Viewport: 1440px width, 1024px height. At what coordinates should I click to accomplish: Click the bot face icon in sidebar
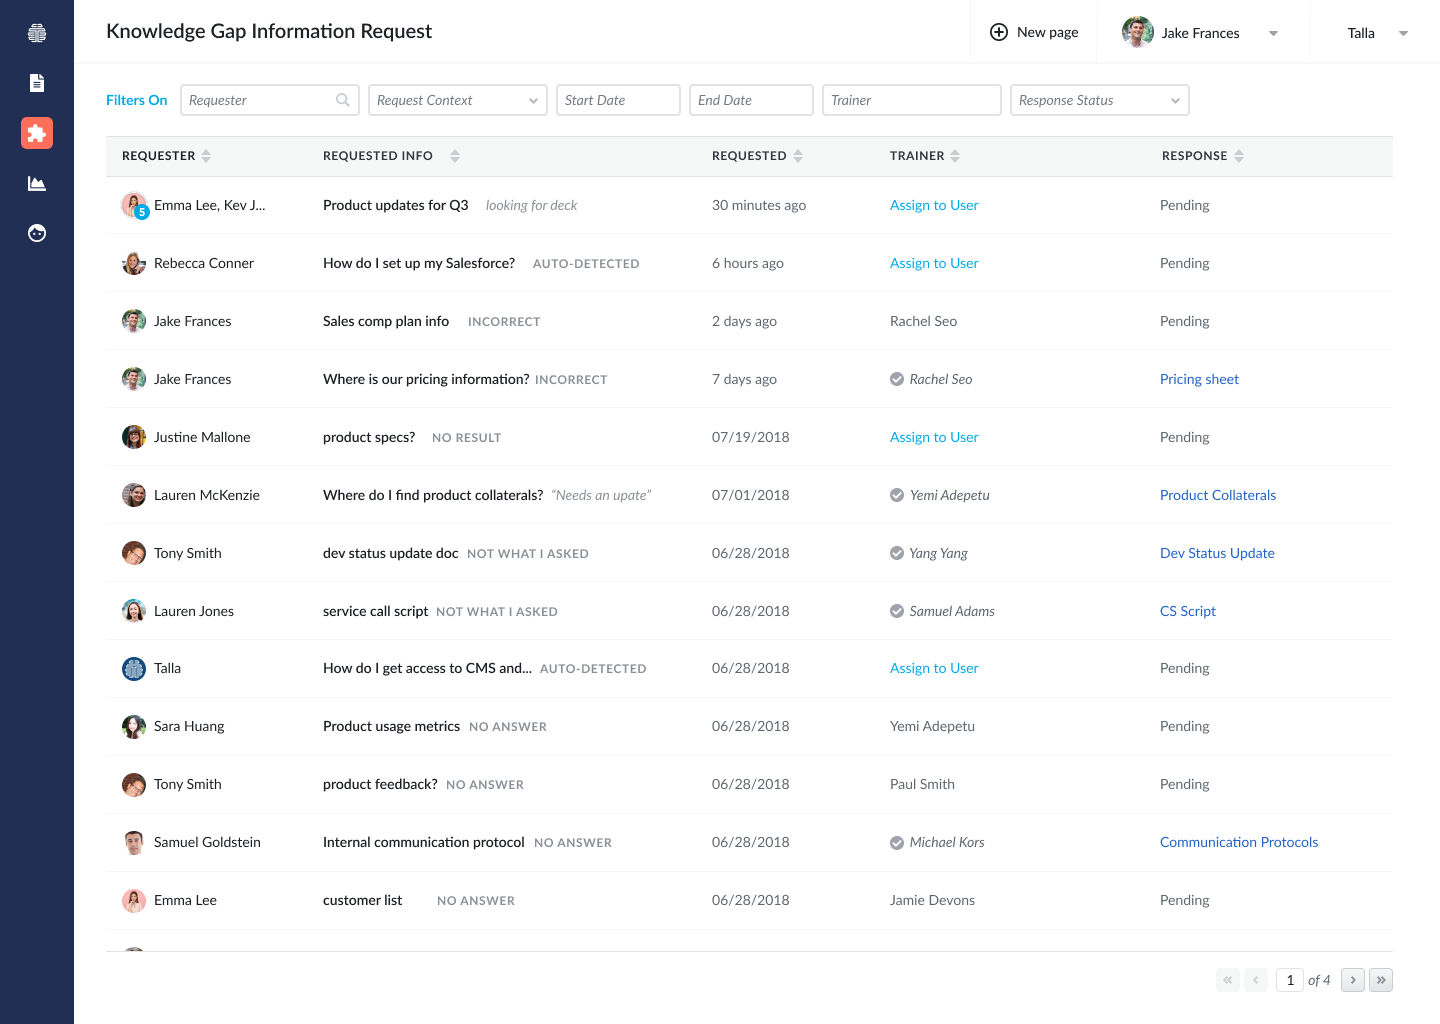point(37,233)
